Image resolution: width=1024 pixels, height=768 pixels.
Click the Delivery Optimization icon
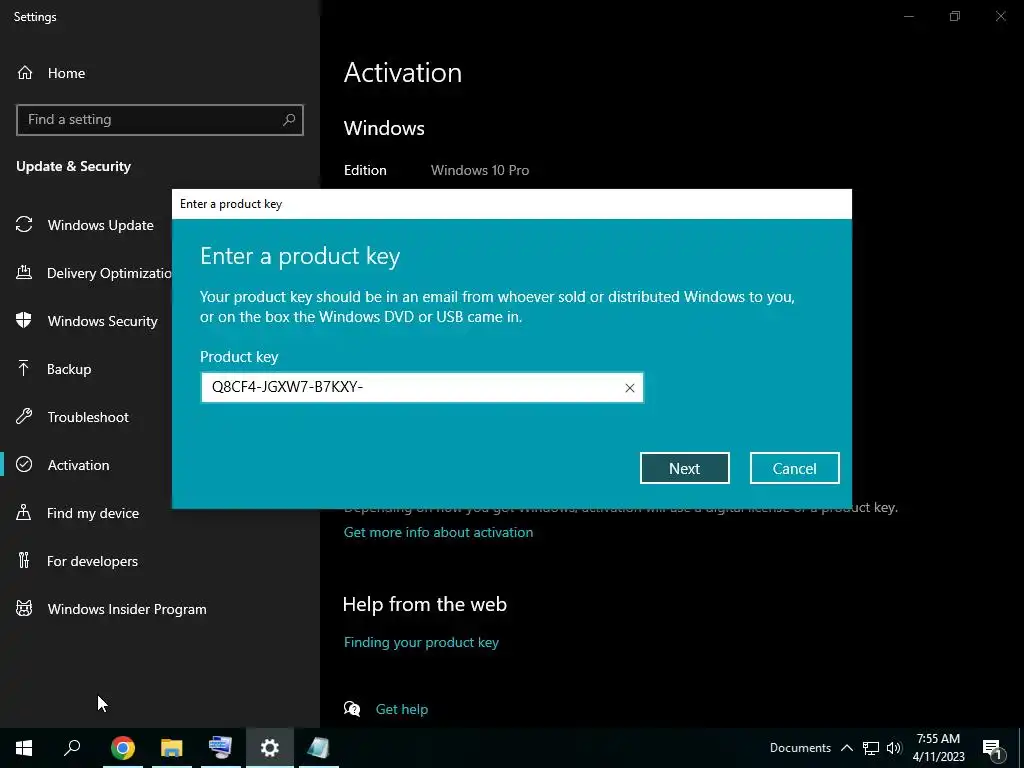click(x=24, y=272)
